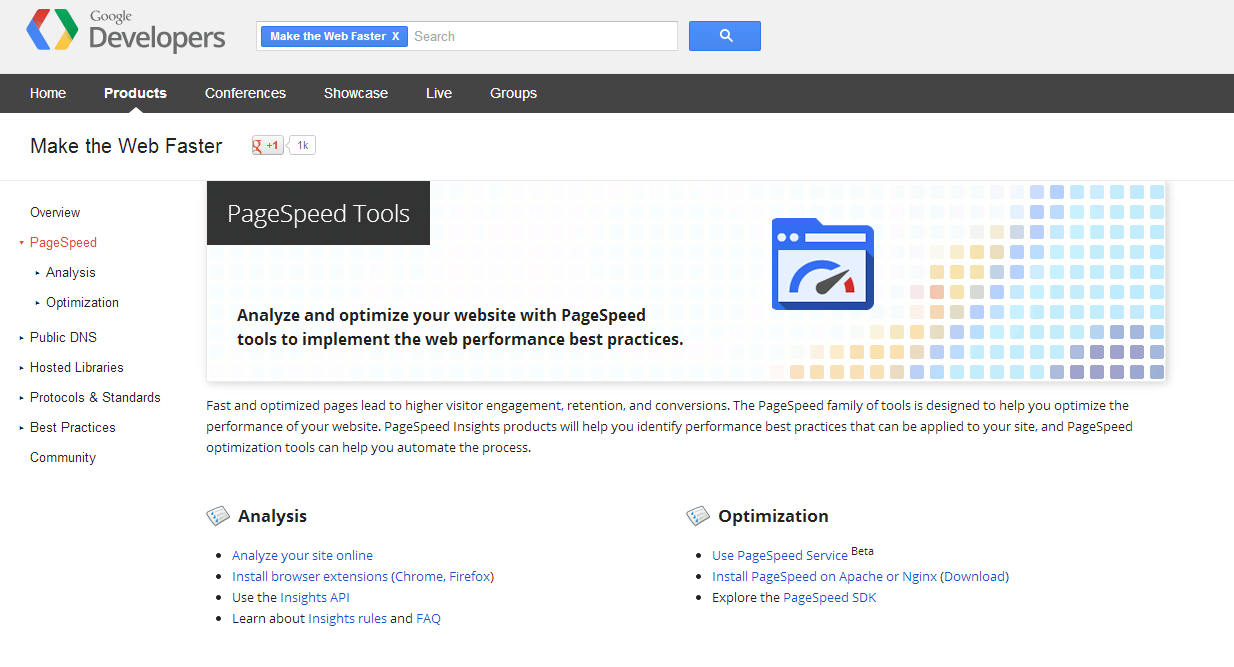
Task: Expand the Analysis sidebar arrow
Action: tap(37, 273)
